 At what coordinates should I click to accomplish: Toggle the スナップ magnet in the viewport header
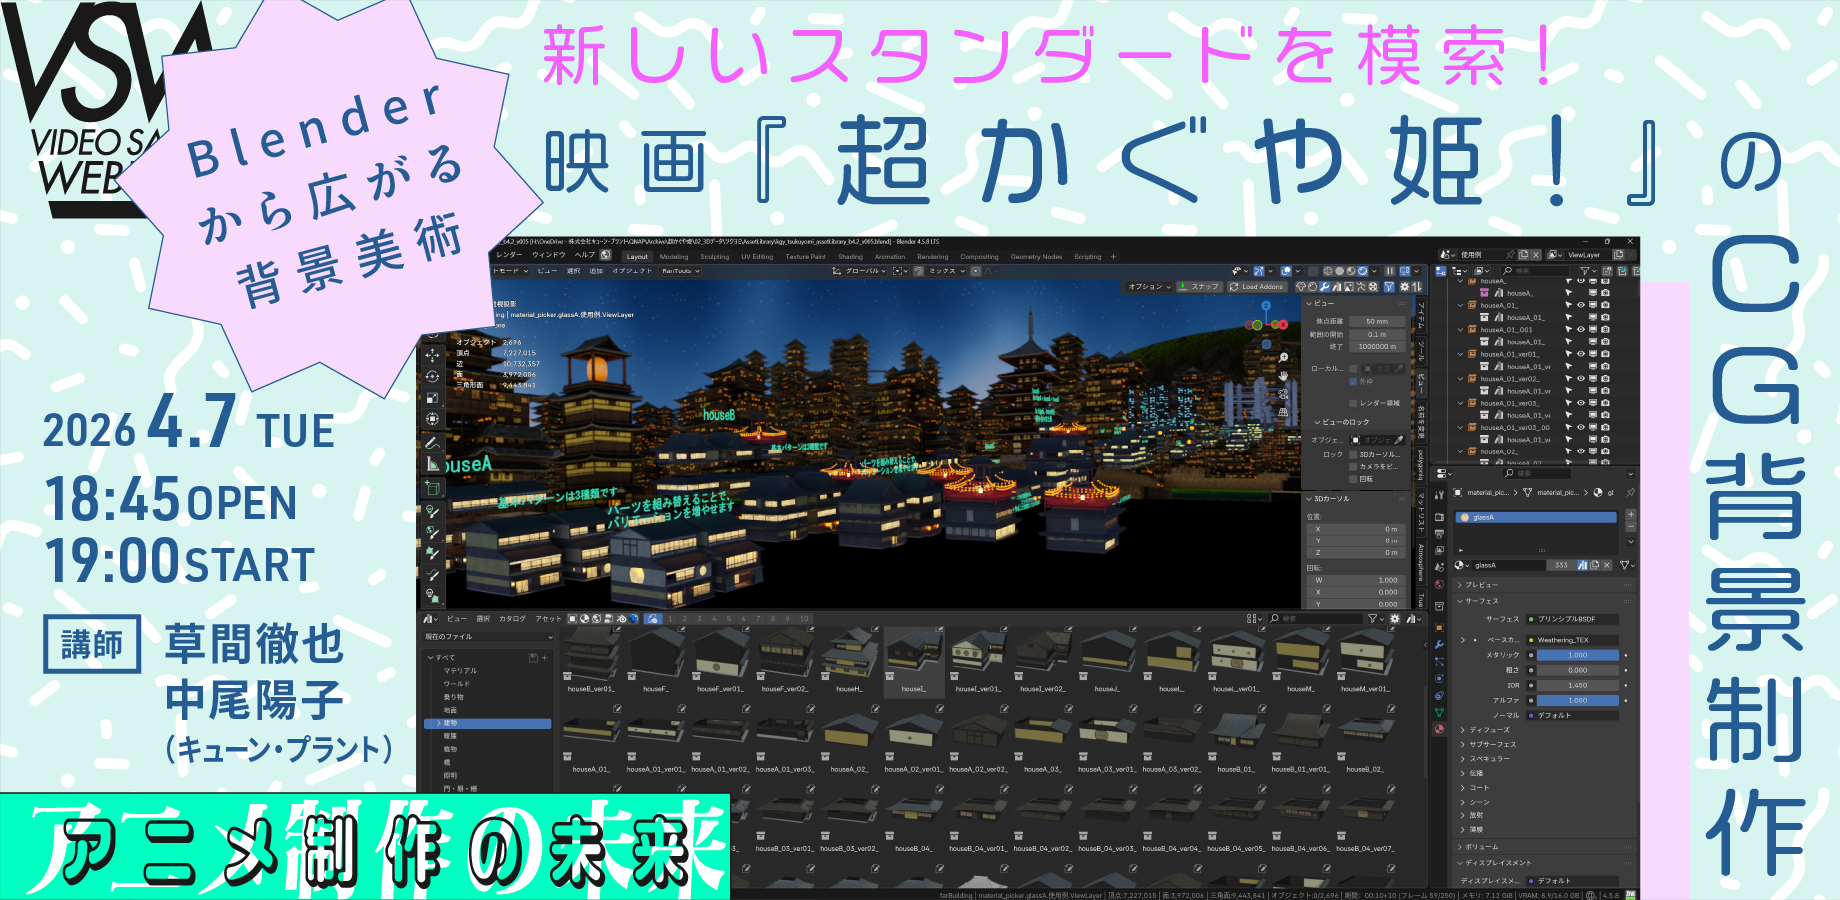1183,286
